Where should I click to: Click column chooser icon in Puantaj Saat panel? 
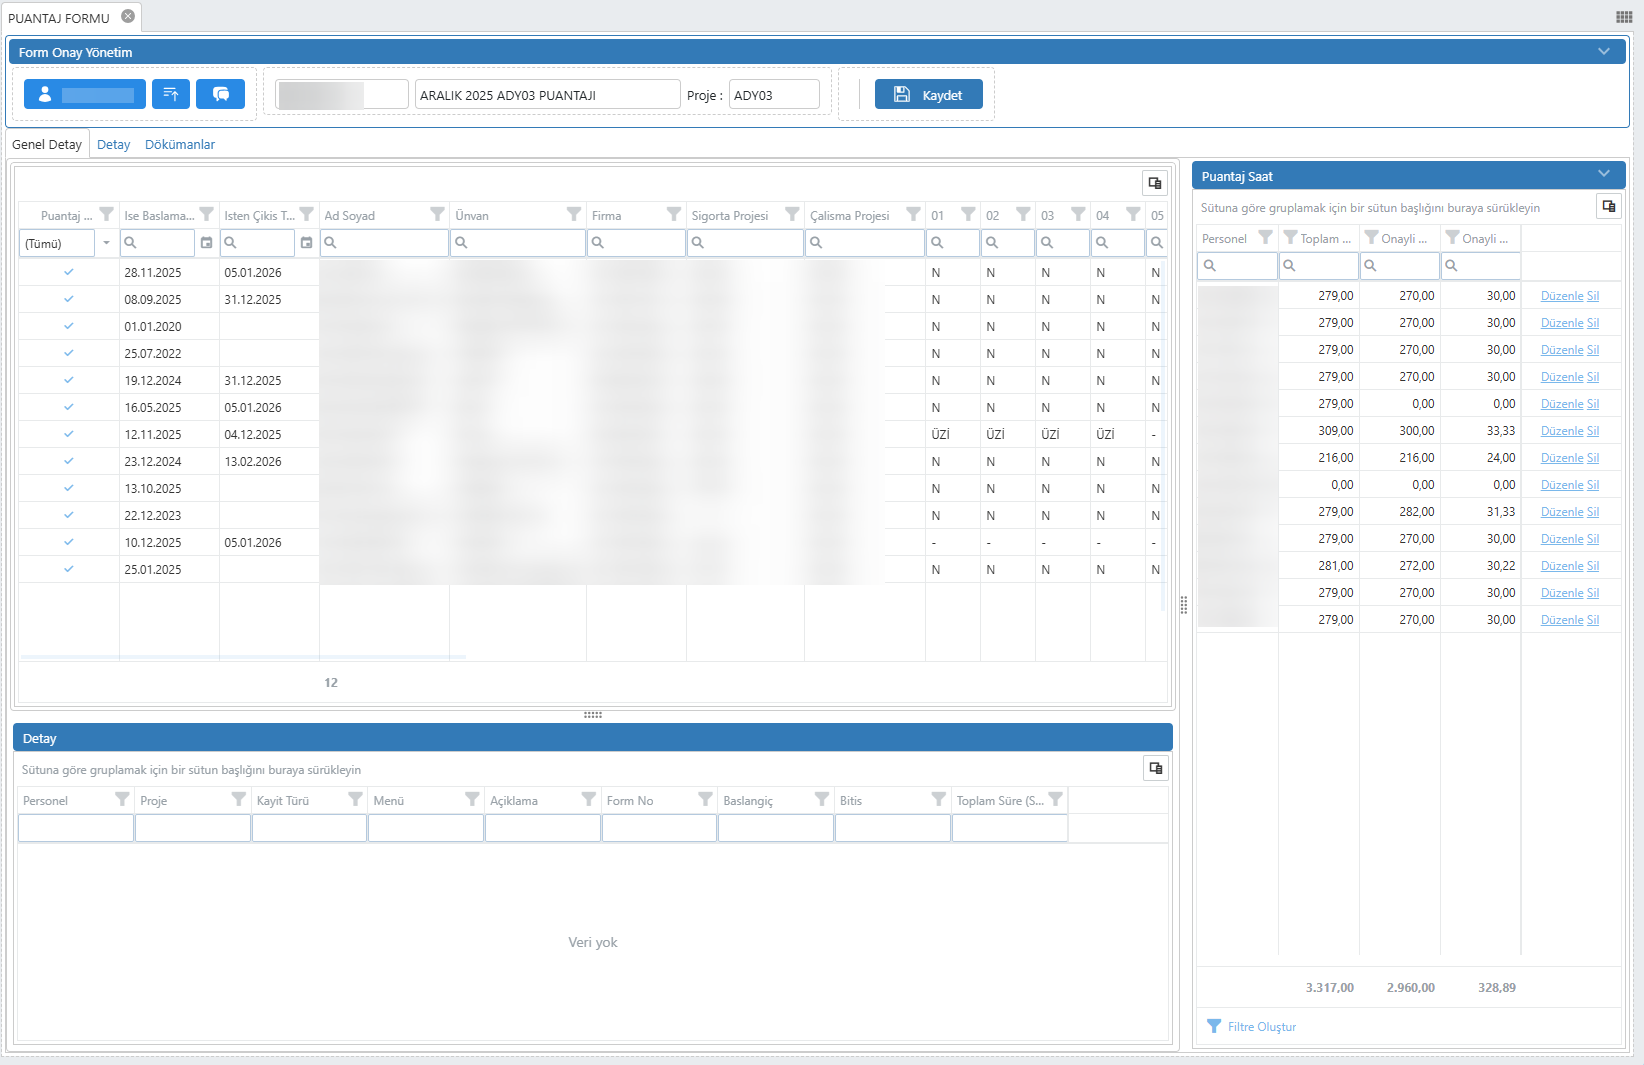click(1608, 206)
